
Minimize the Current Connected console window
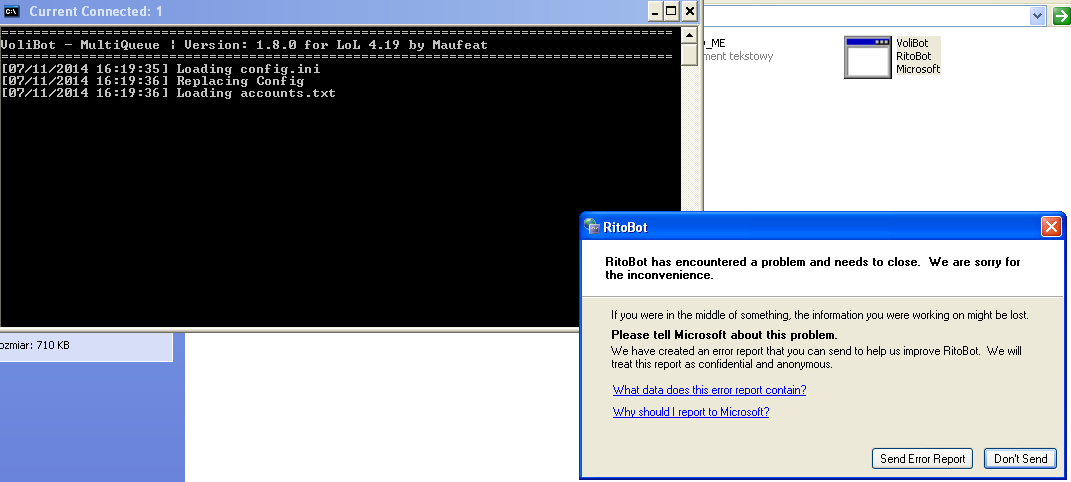(655, 11)
